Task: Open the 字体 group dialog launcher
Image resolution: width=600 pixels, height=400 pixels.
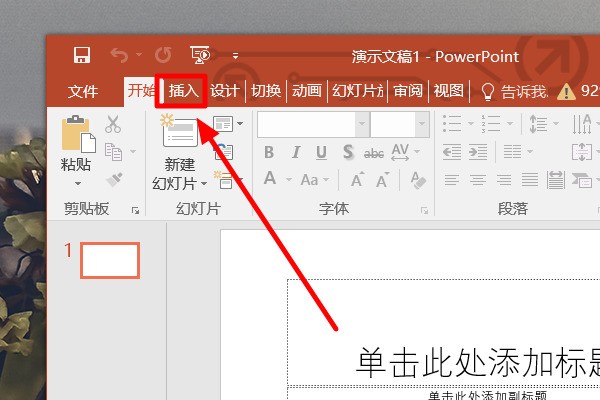Action: (425, 210)
